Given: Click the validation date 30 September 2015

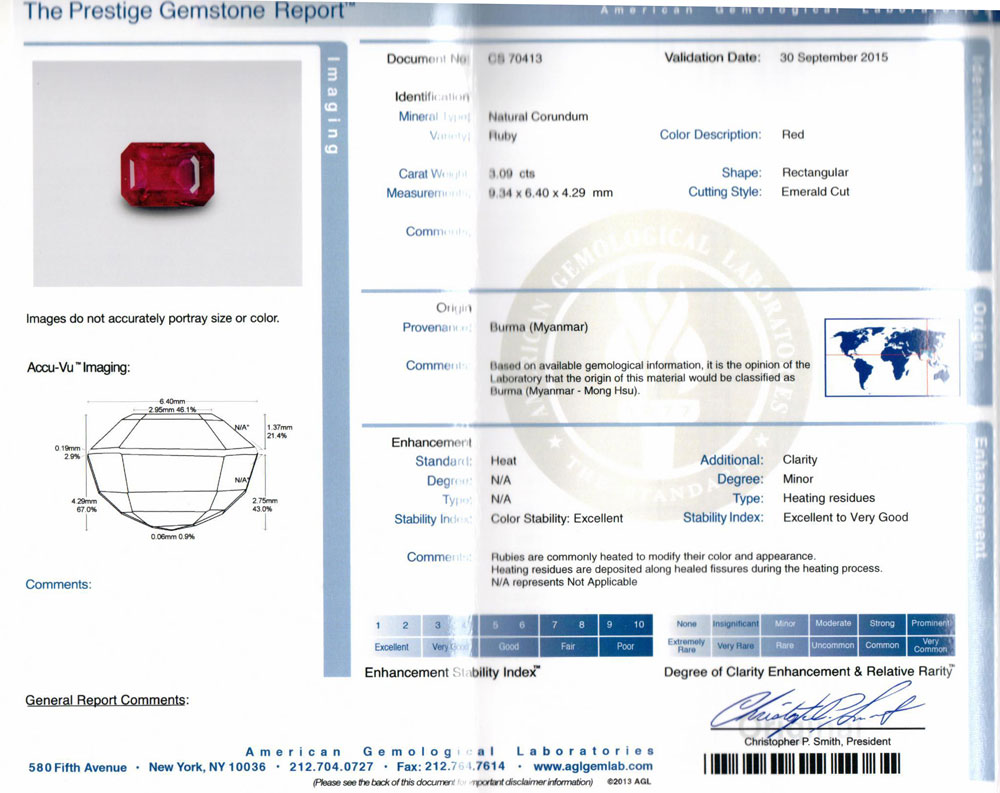Looking at the screenshot, I should pos(833,58).
